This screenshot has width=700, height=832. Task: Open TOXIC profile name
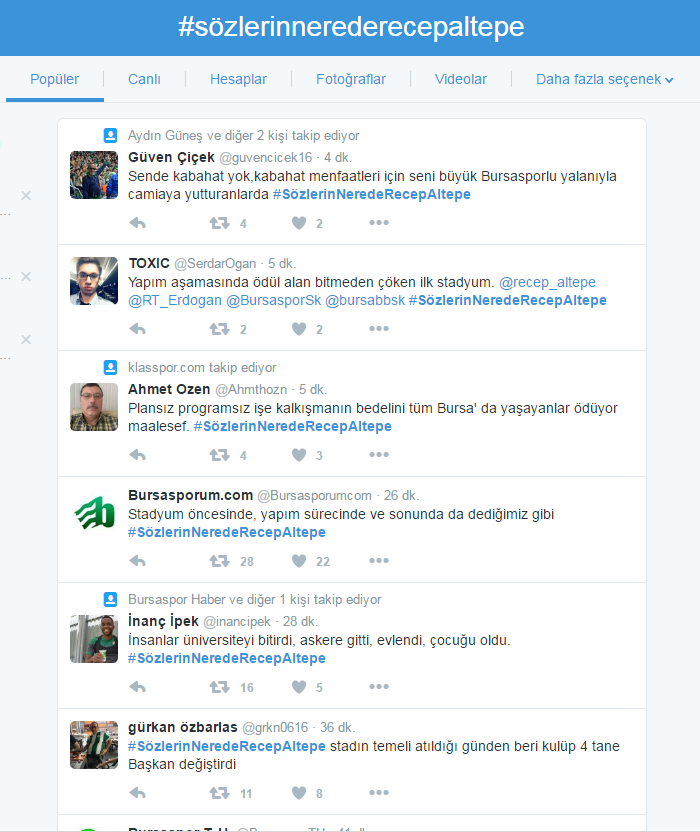click(x=149, y=264)
